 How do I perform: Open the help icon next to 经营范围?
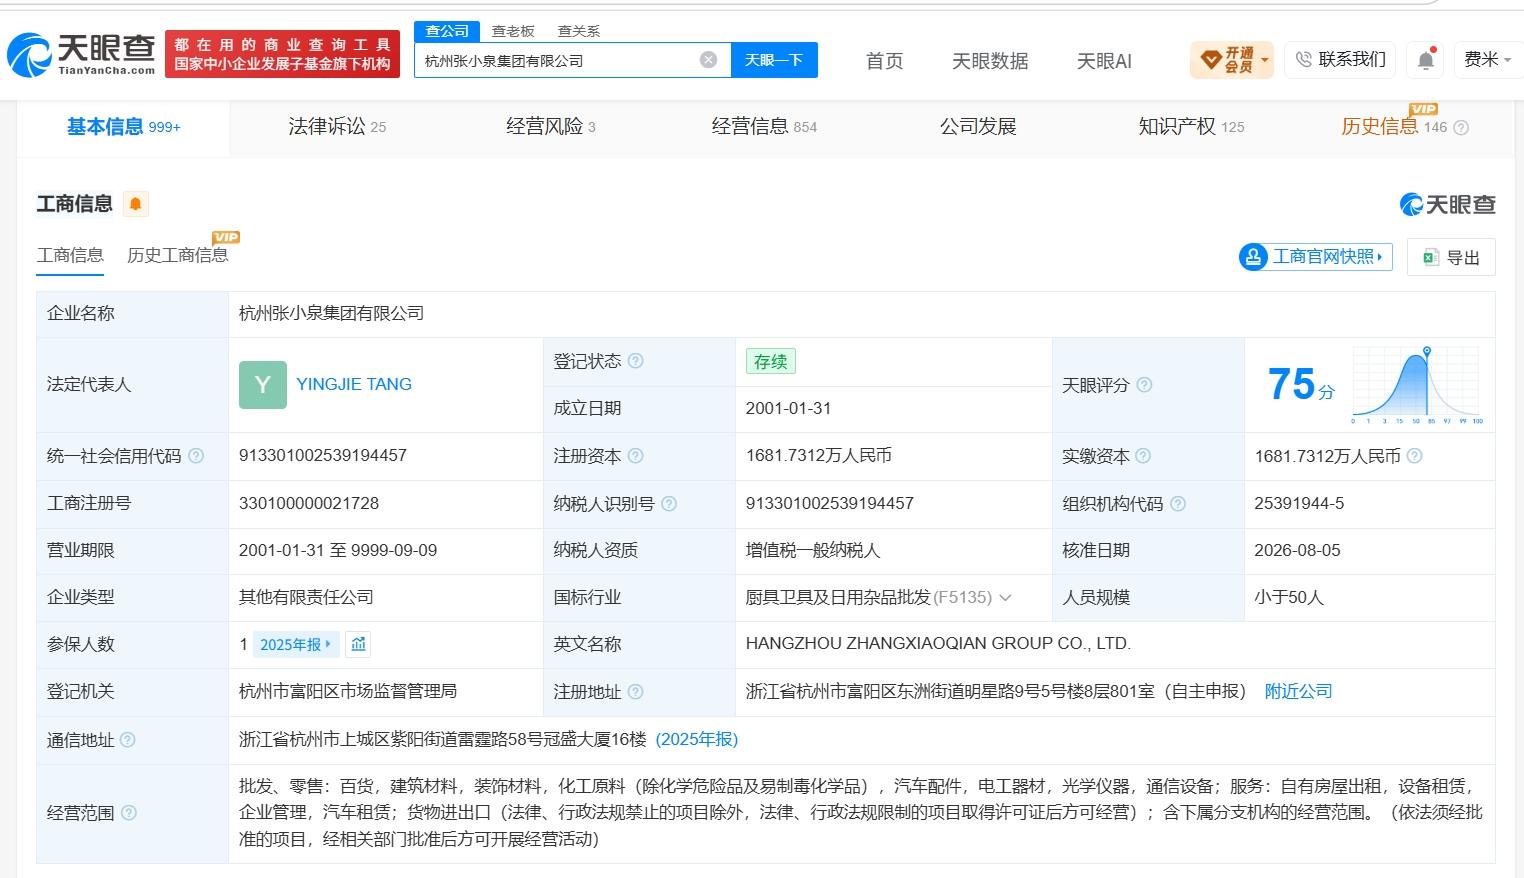tap(128, 813)
